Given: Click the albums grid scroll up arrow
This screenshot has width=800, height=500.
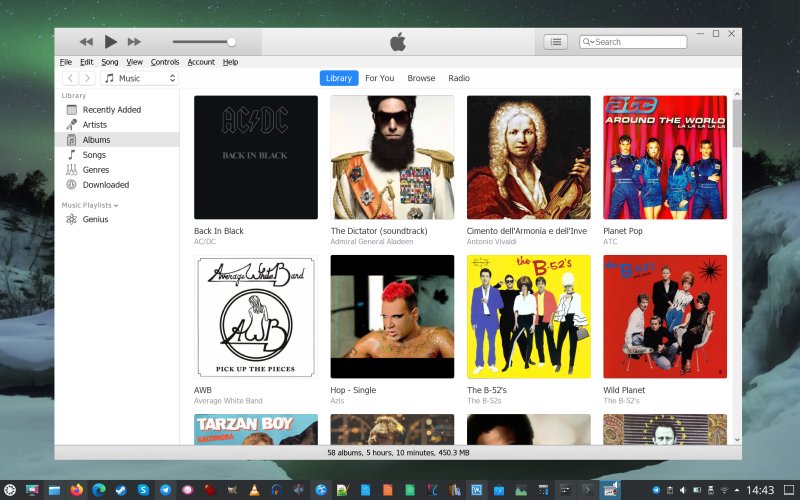Looking at the screenshot, I should (x=737, y=94).
